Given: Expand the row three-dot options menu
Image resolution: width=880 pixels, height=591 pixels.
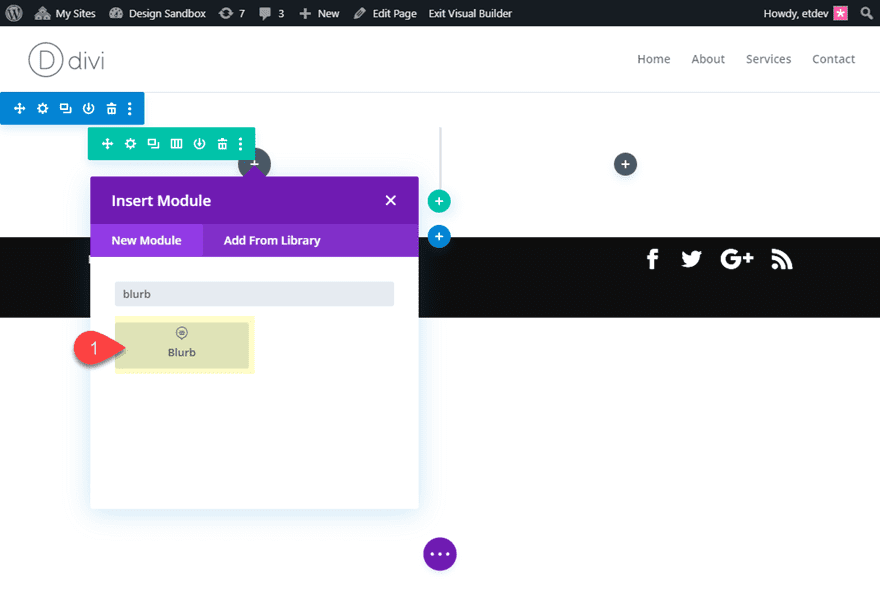Looking at the screenshot, I should point(239,143).
